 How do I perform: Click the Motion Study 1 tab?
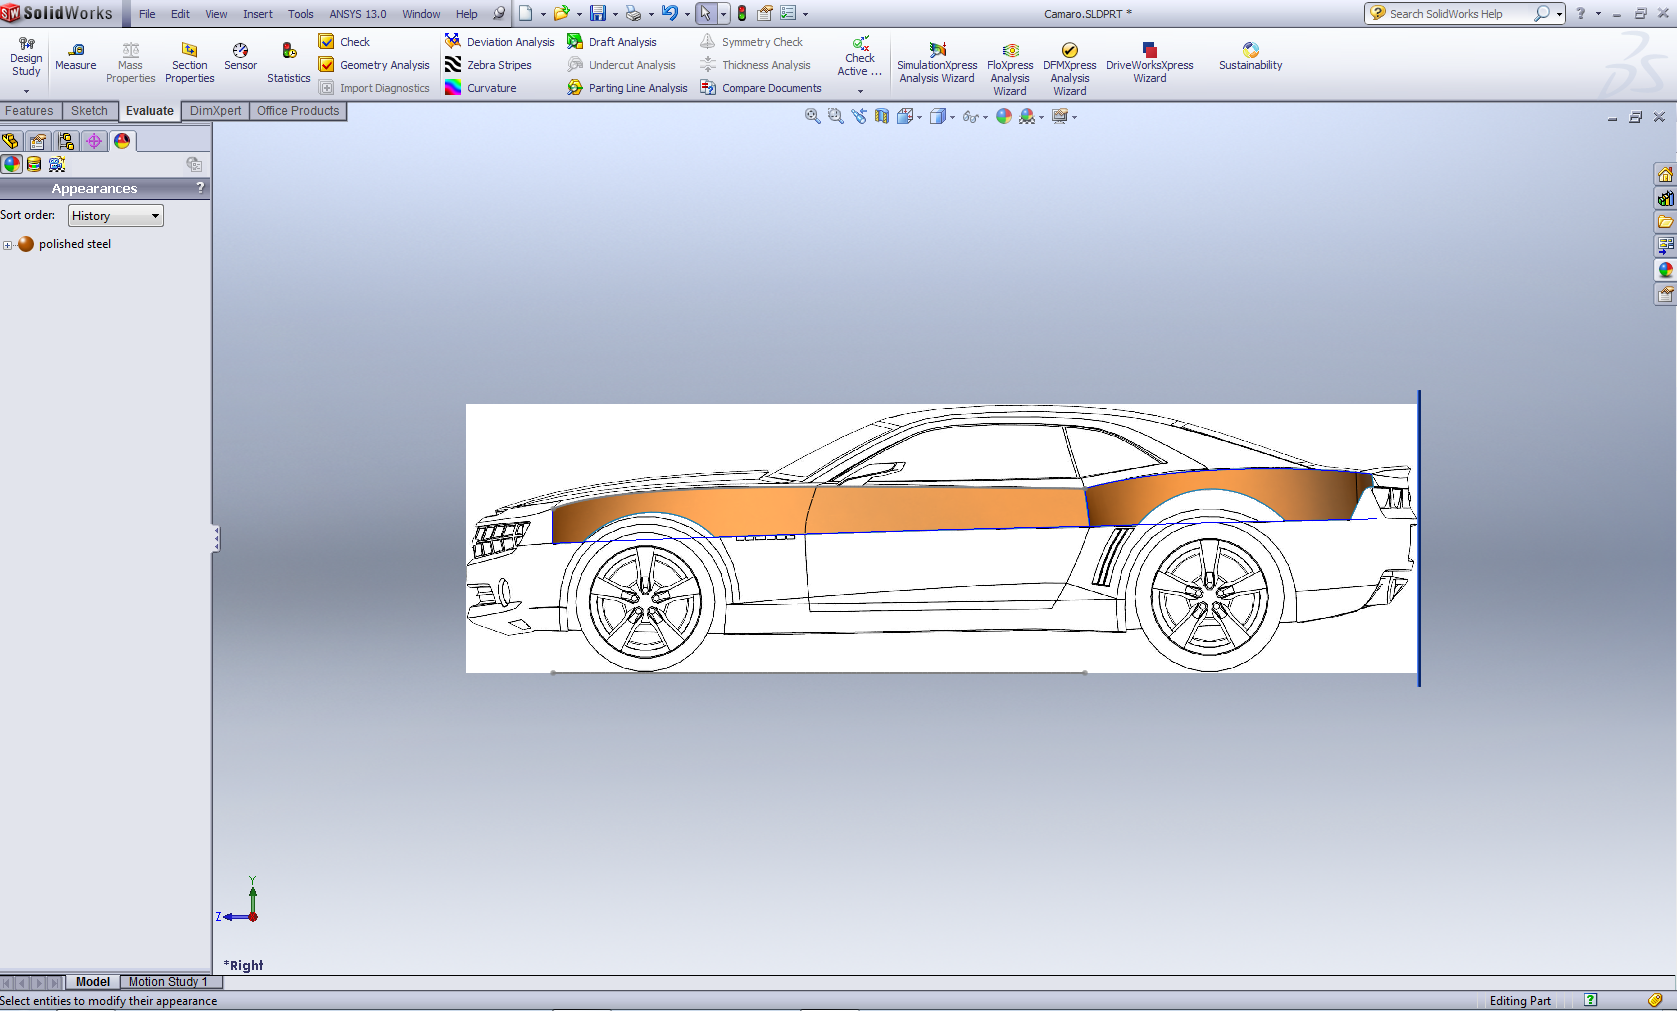167,982
